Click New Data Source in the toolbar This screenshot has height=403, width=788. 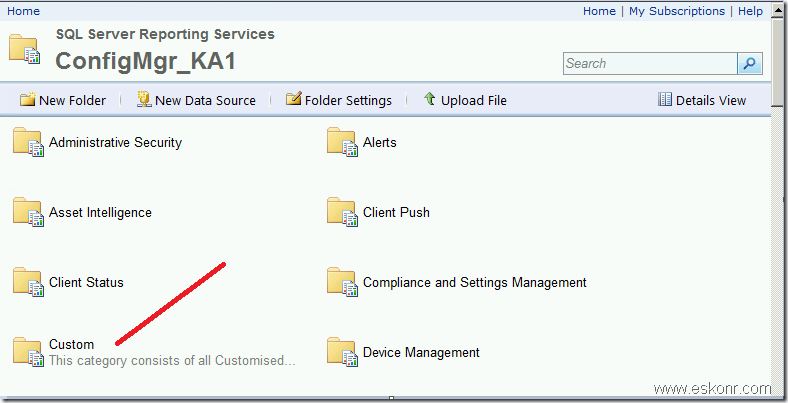coord(196,100)
